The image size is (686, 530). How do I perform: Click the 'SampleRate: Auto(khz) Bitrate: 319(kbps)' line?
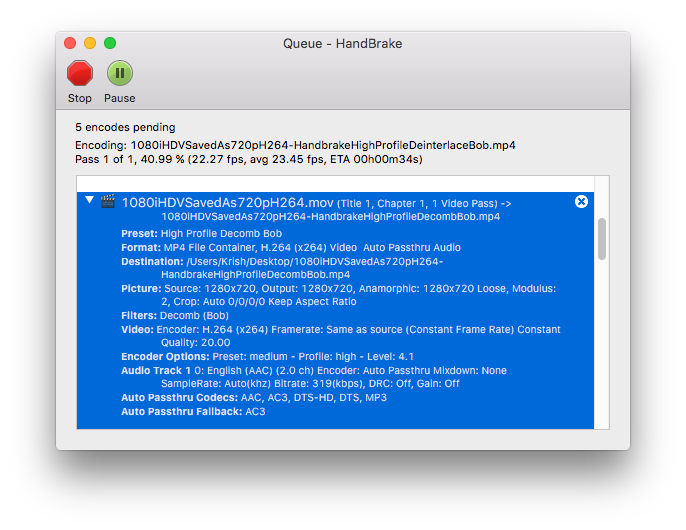310,384
